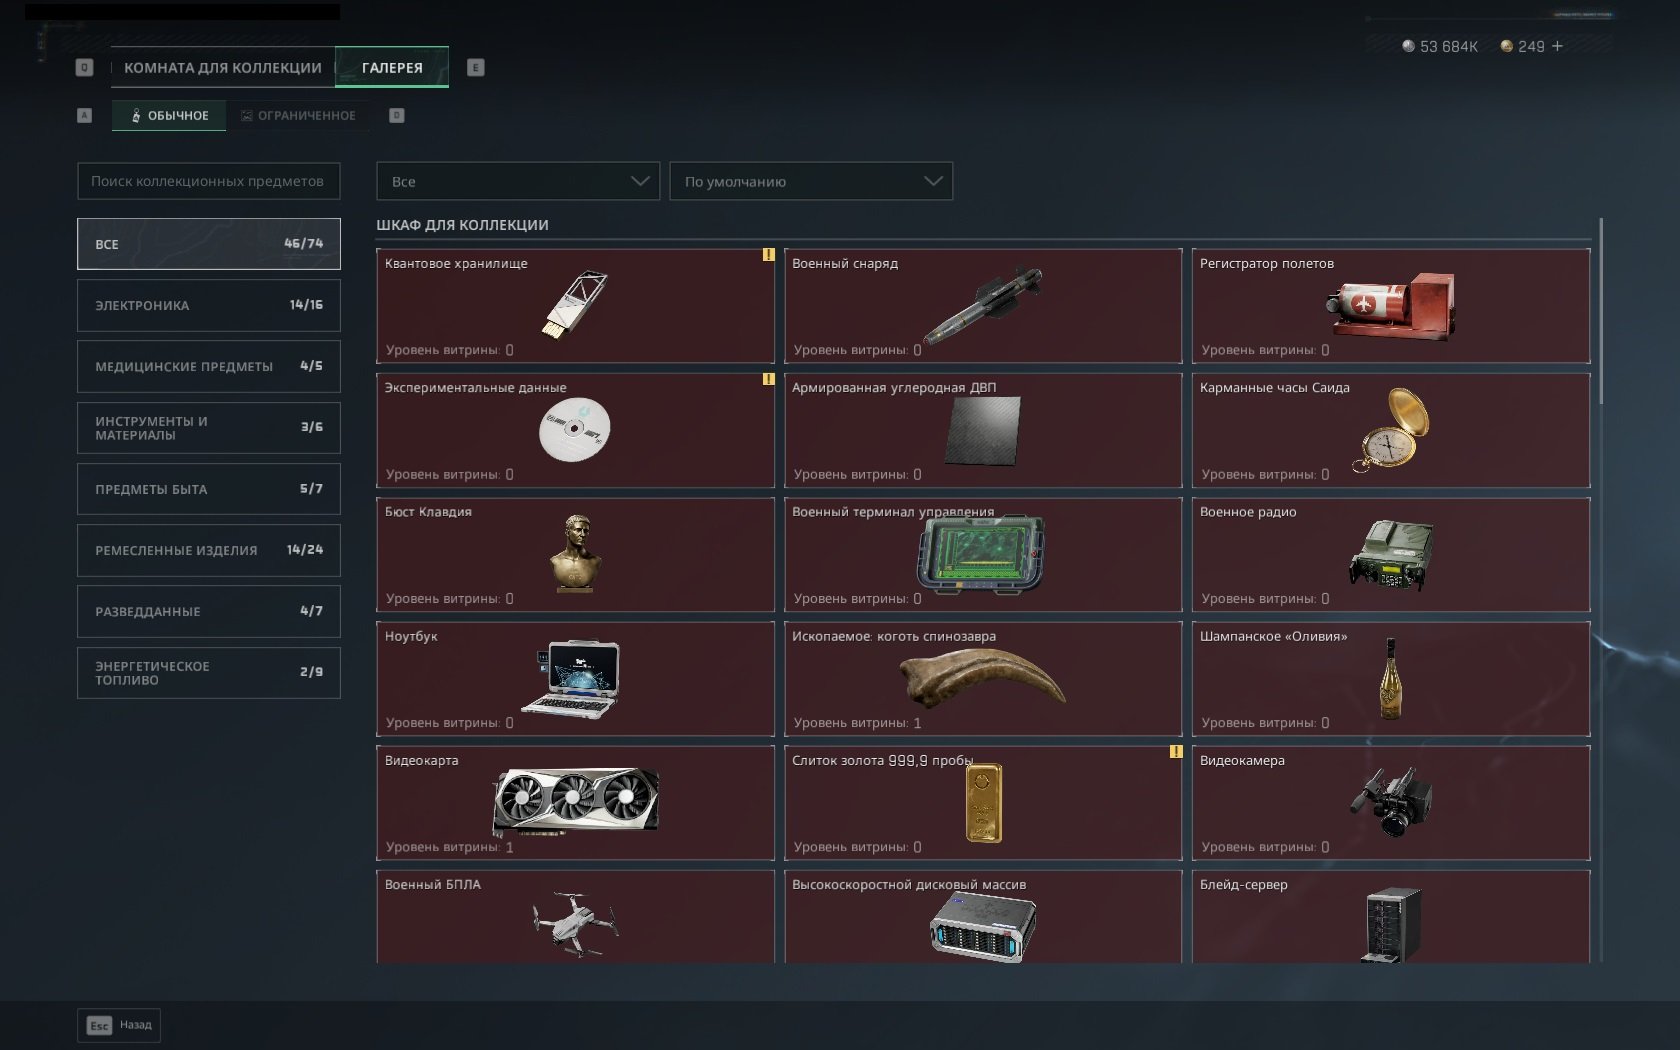
Task: Click the yellow alert badge on Экспериментальные данные
Action: 768,379
